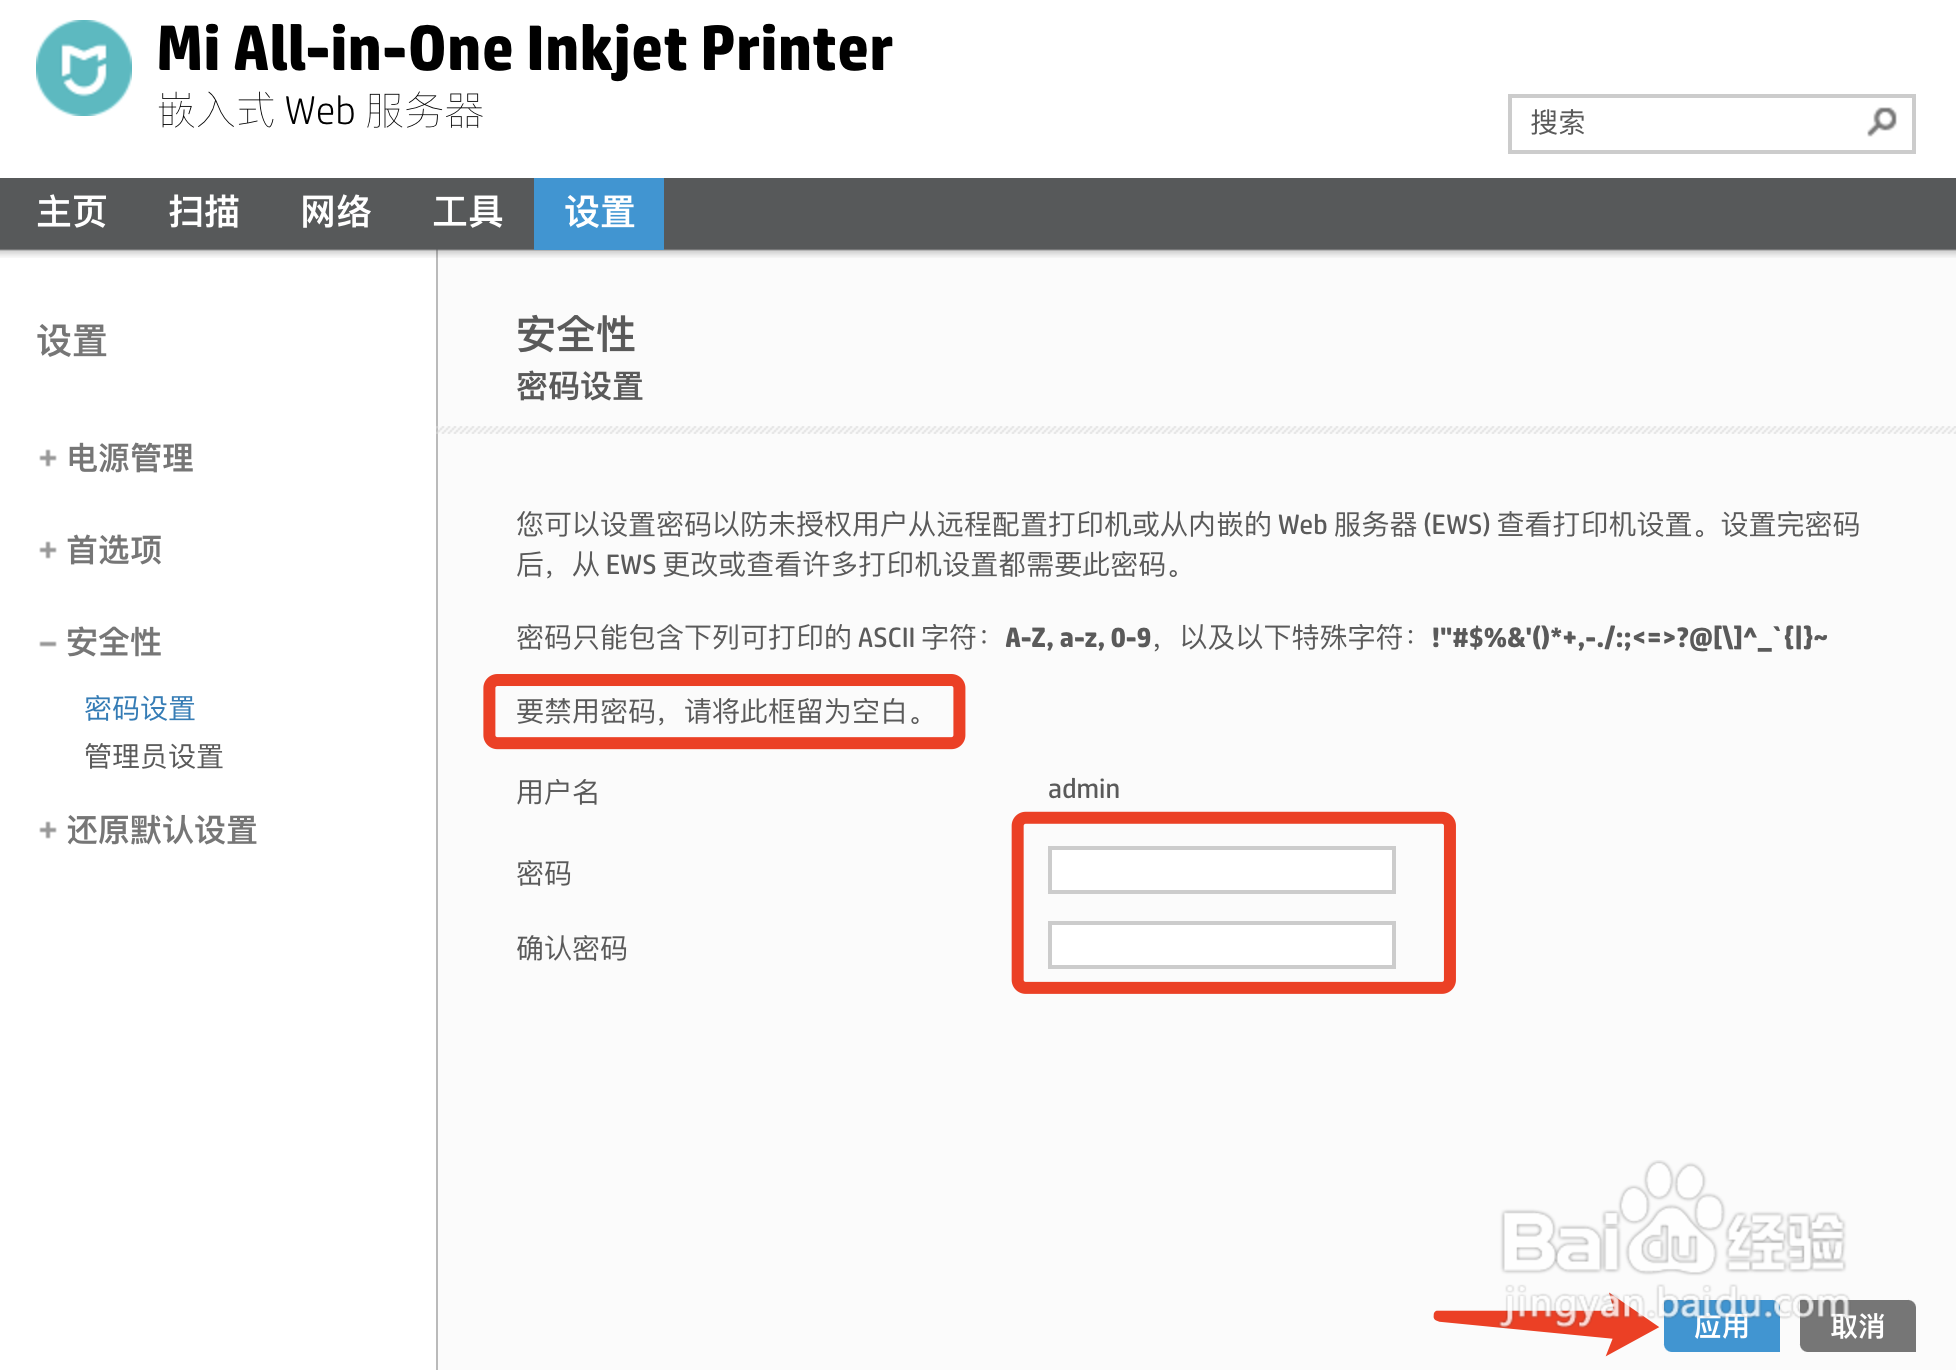Viewport: 1956px width, 1370px height.
Task: Click the 应用 button
Action: coord(1721,1327)
